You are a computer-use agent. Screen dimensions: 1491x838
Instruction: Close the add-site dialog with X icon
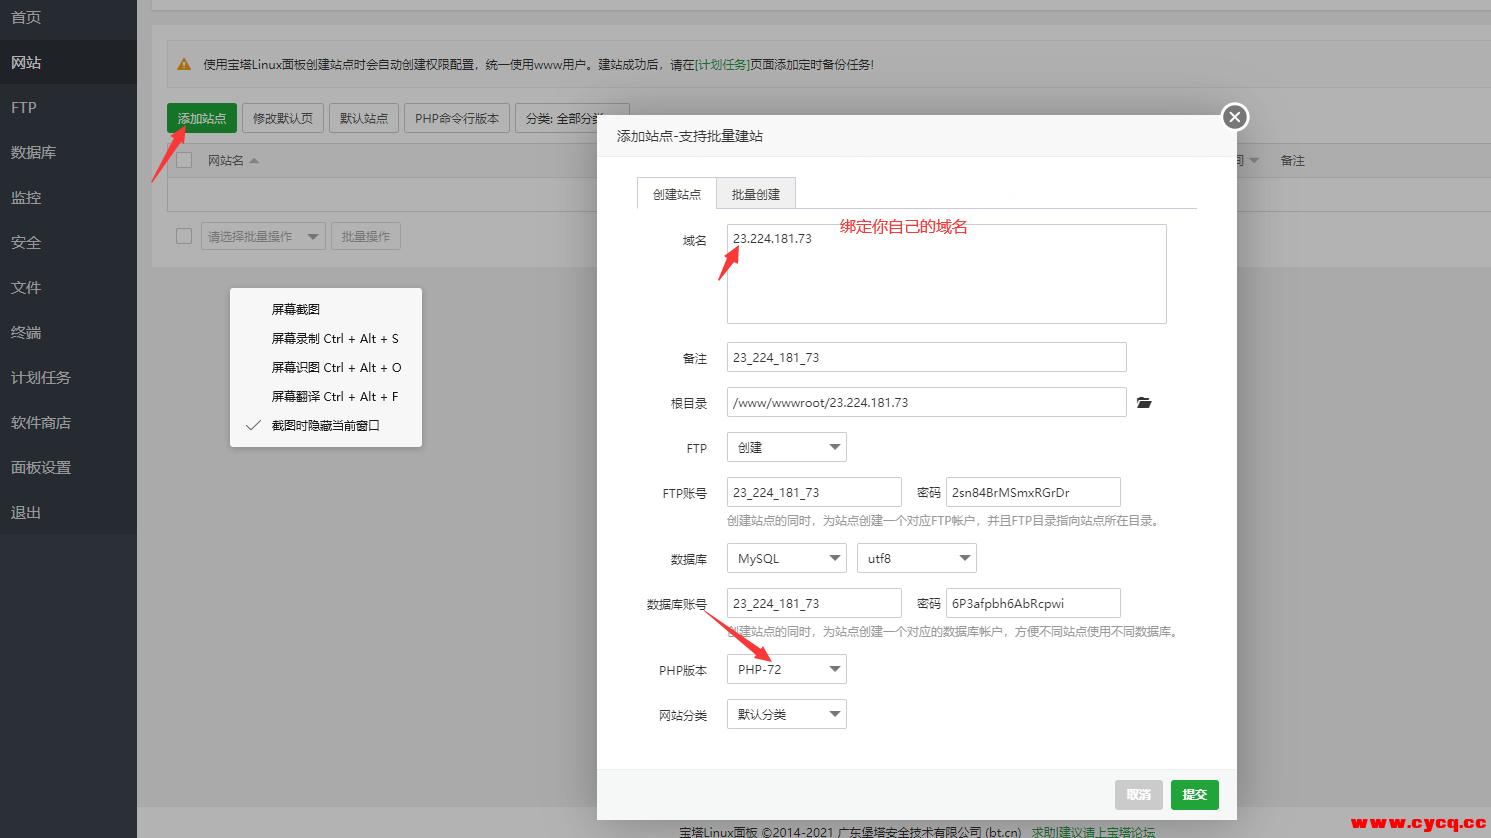coord(1235,117)
